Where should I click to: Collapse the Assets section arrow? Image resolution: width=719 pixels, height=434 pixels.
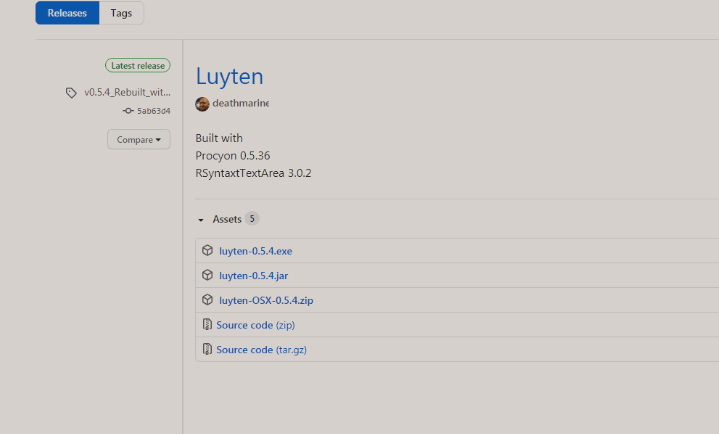(x=201, y=220)
